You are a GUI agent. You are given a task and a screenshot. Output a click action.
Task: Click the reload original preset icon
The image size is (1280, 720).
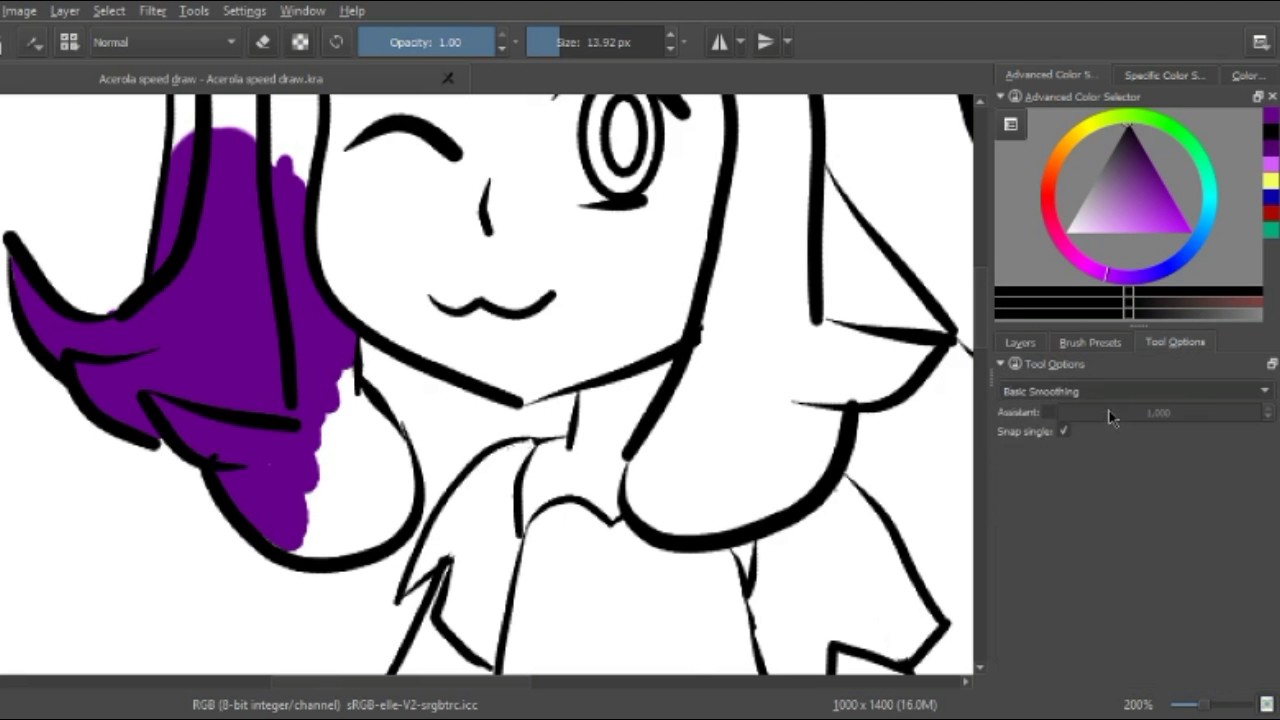click(336, 42)
